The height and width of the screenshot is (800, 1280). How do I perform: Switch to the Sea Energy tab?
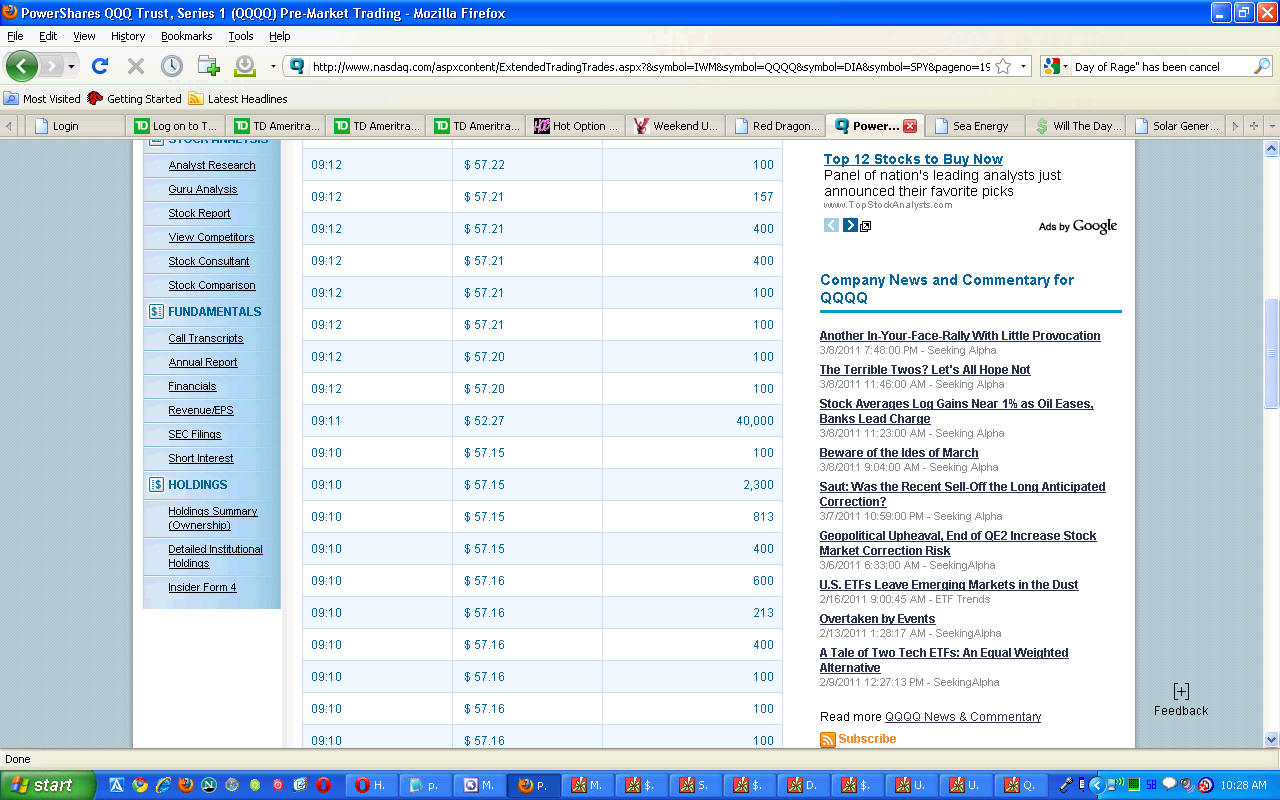[976, 126]
